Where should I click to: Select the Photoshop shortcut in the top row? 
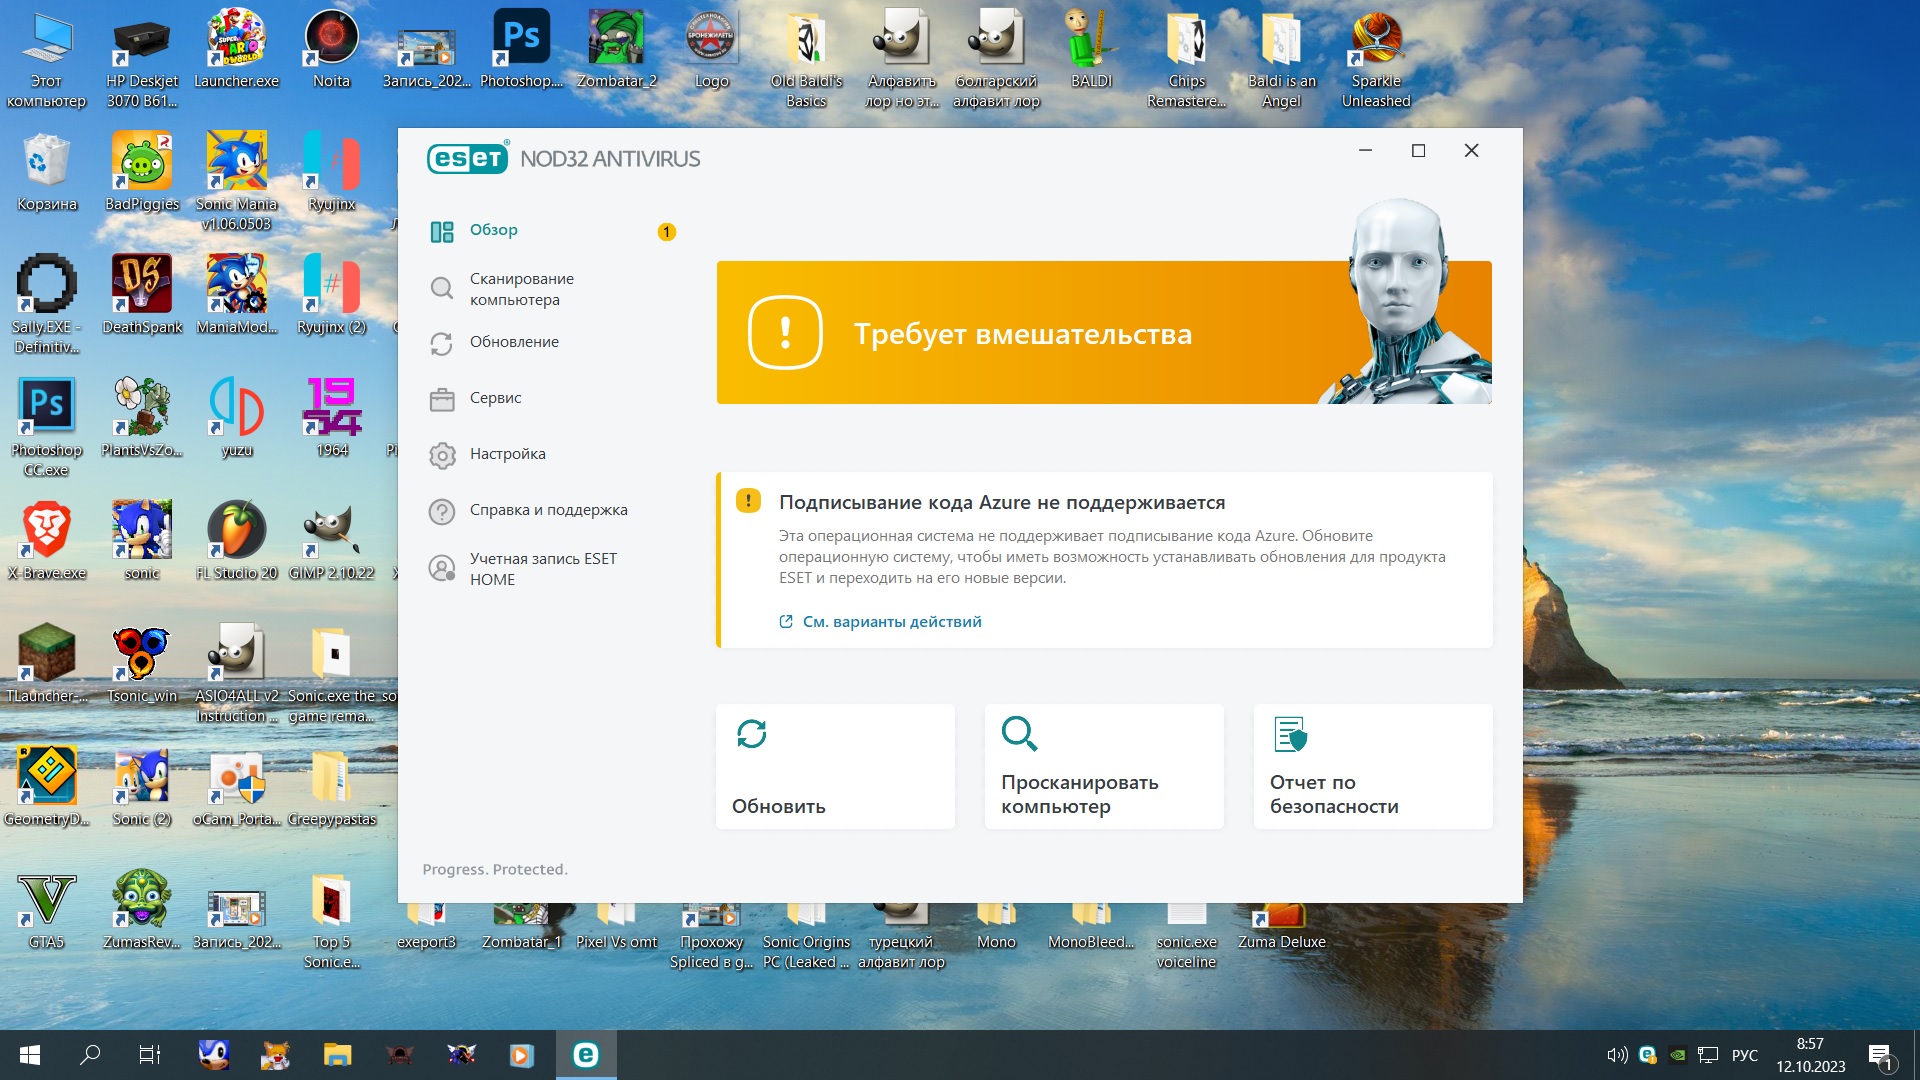521,50
